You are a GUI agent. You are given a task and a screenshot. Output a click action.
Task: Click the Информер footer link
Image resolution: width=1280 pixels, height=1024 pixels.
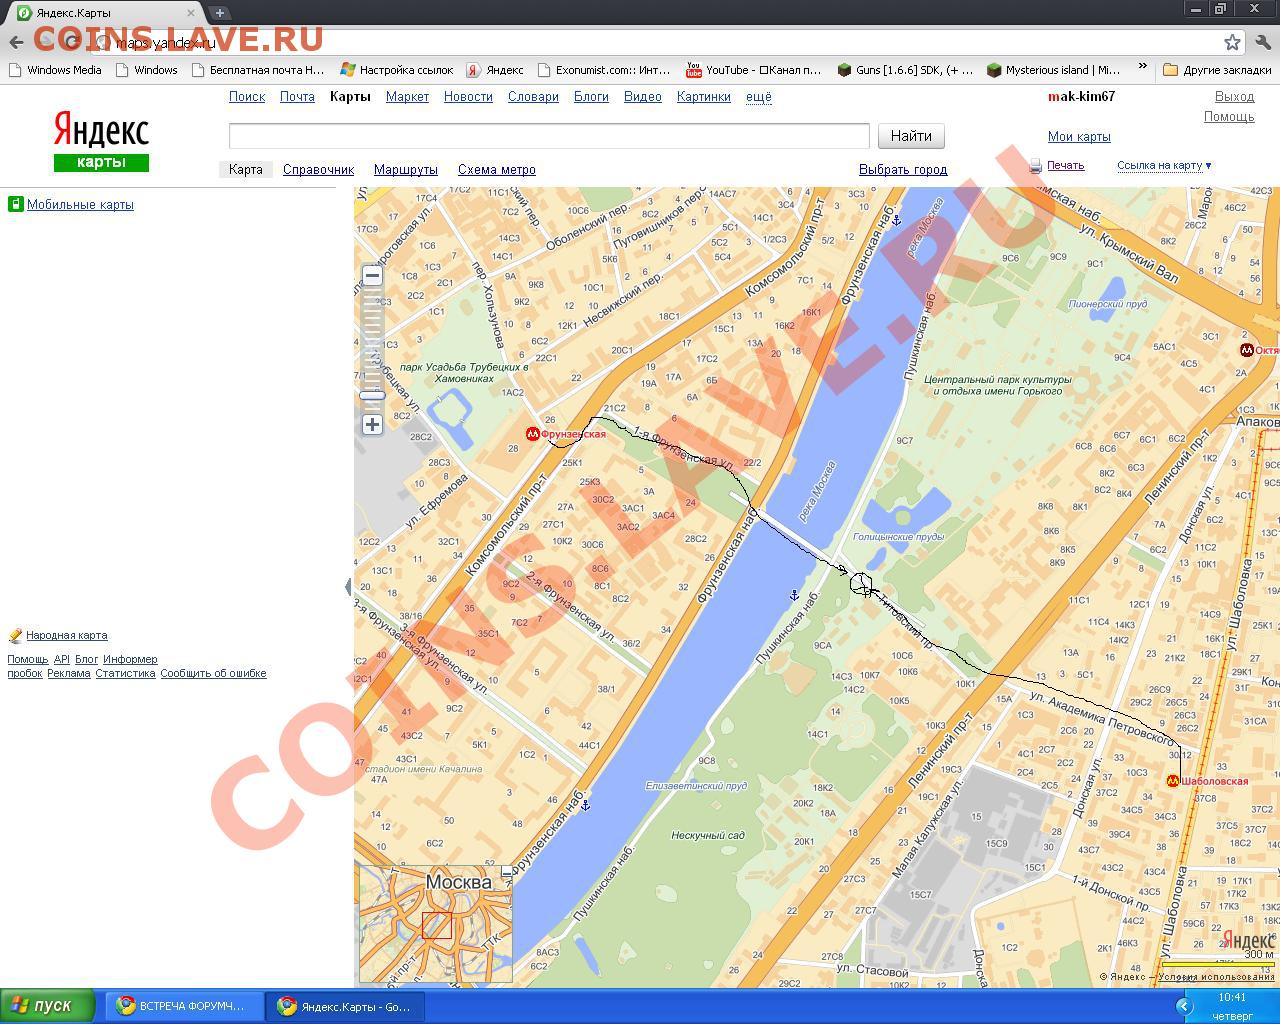pyautogui.click(x=130, y=660)
